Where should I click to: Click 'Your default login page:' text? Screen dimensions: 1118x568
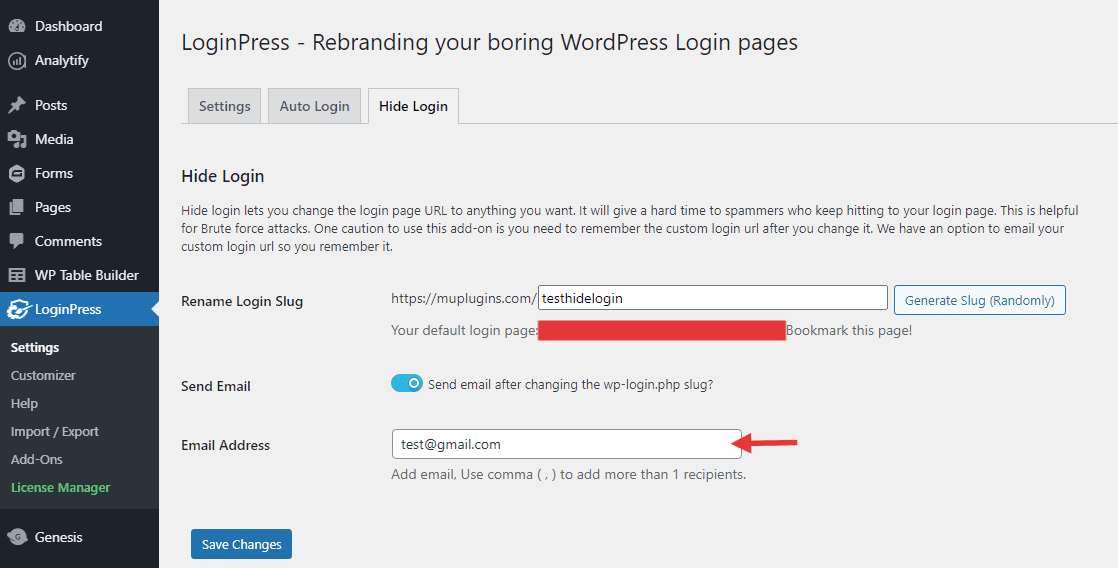(464, 331)
